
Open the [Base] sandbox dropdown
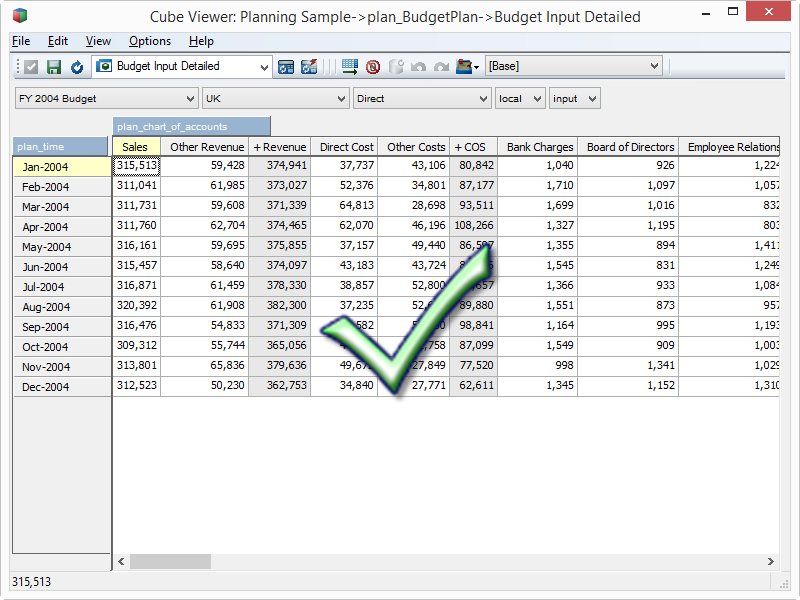655,67
